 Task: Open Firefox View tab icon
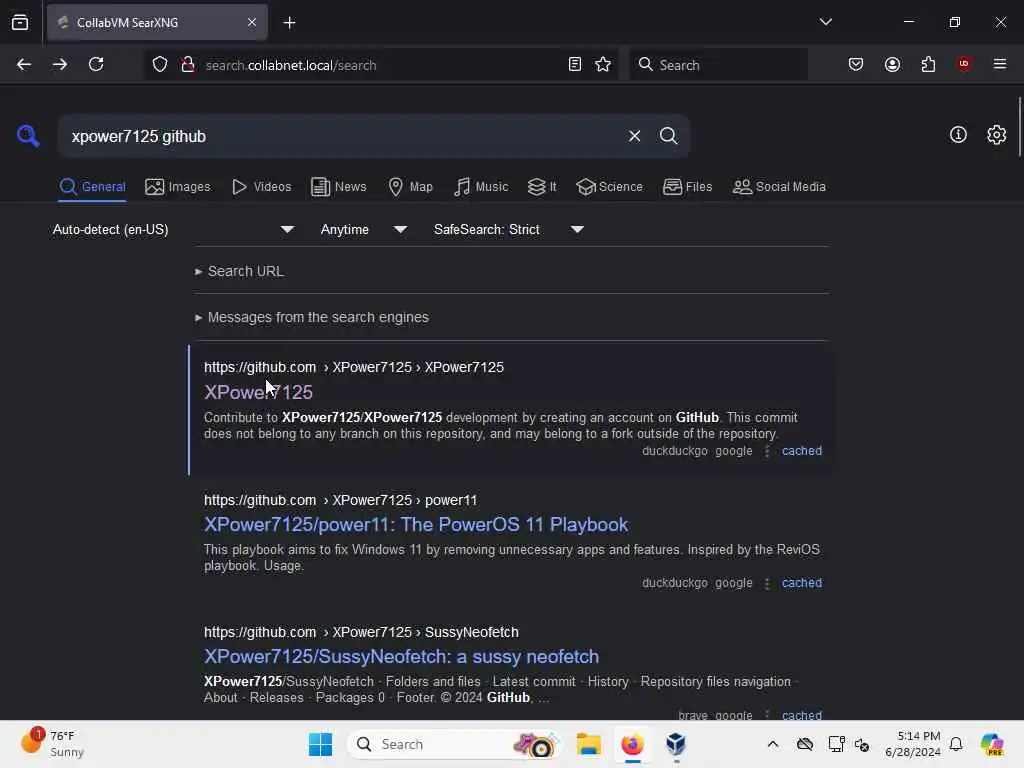pyautogui.click(x=20, y=23)
